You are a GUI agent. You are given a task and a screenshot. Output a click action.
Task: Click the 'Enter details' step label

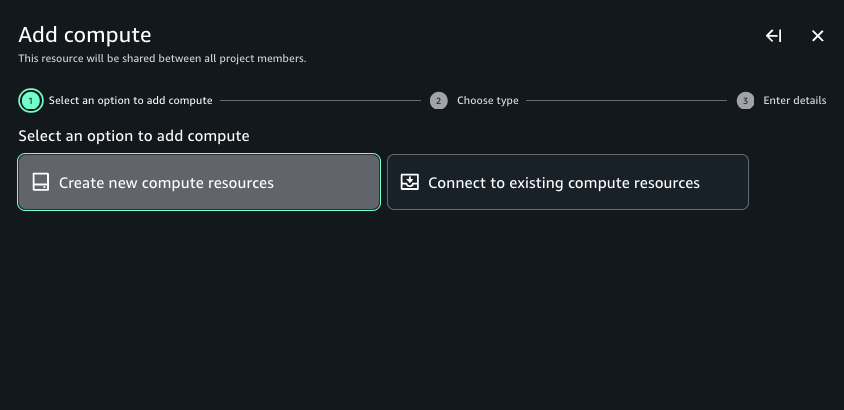[794, 101]
